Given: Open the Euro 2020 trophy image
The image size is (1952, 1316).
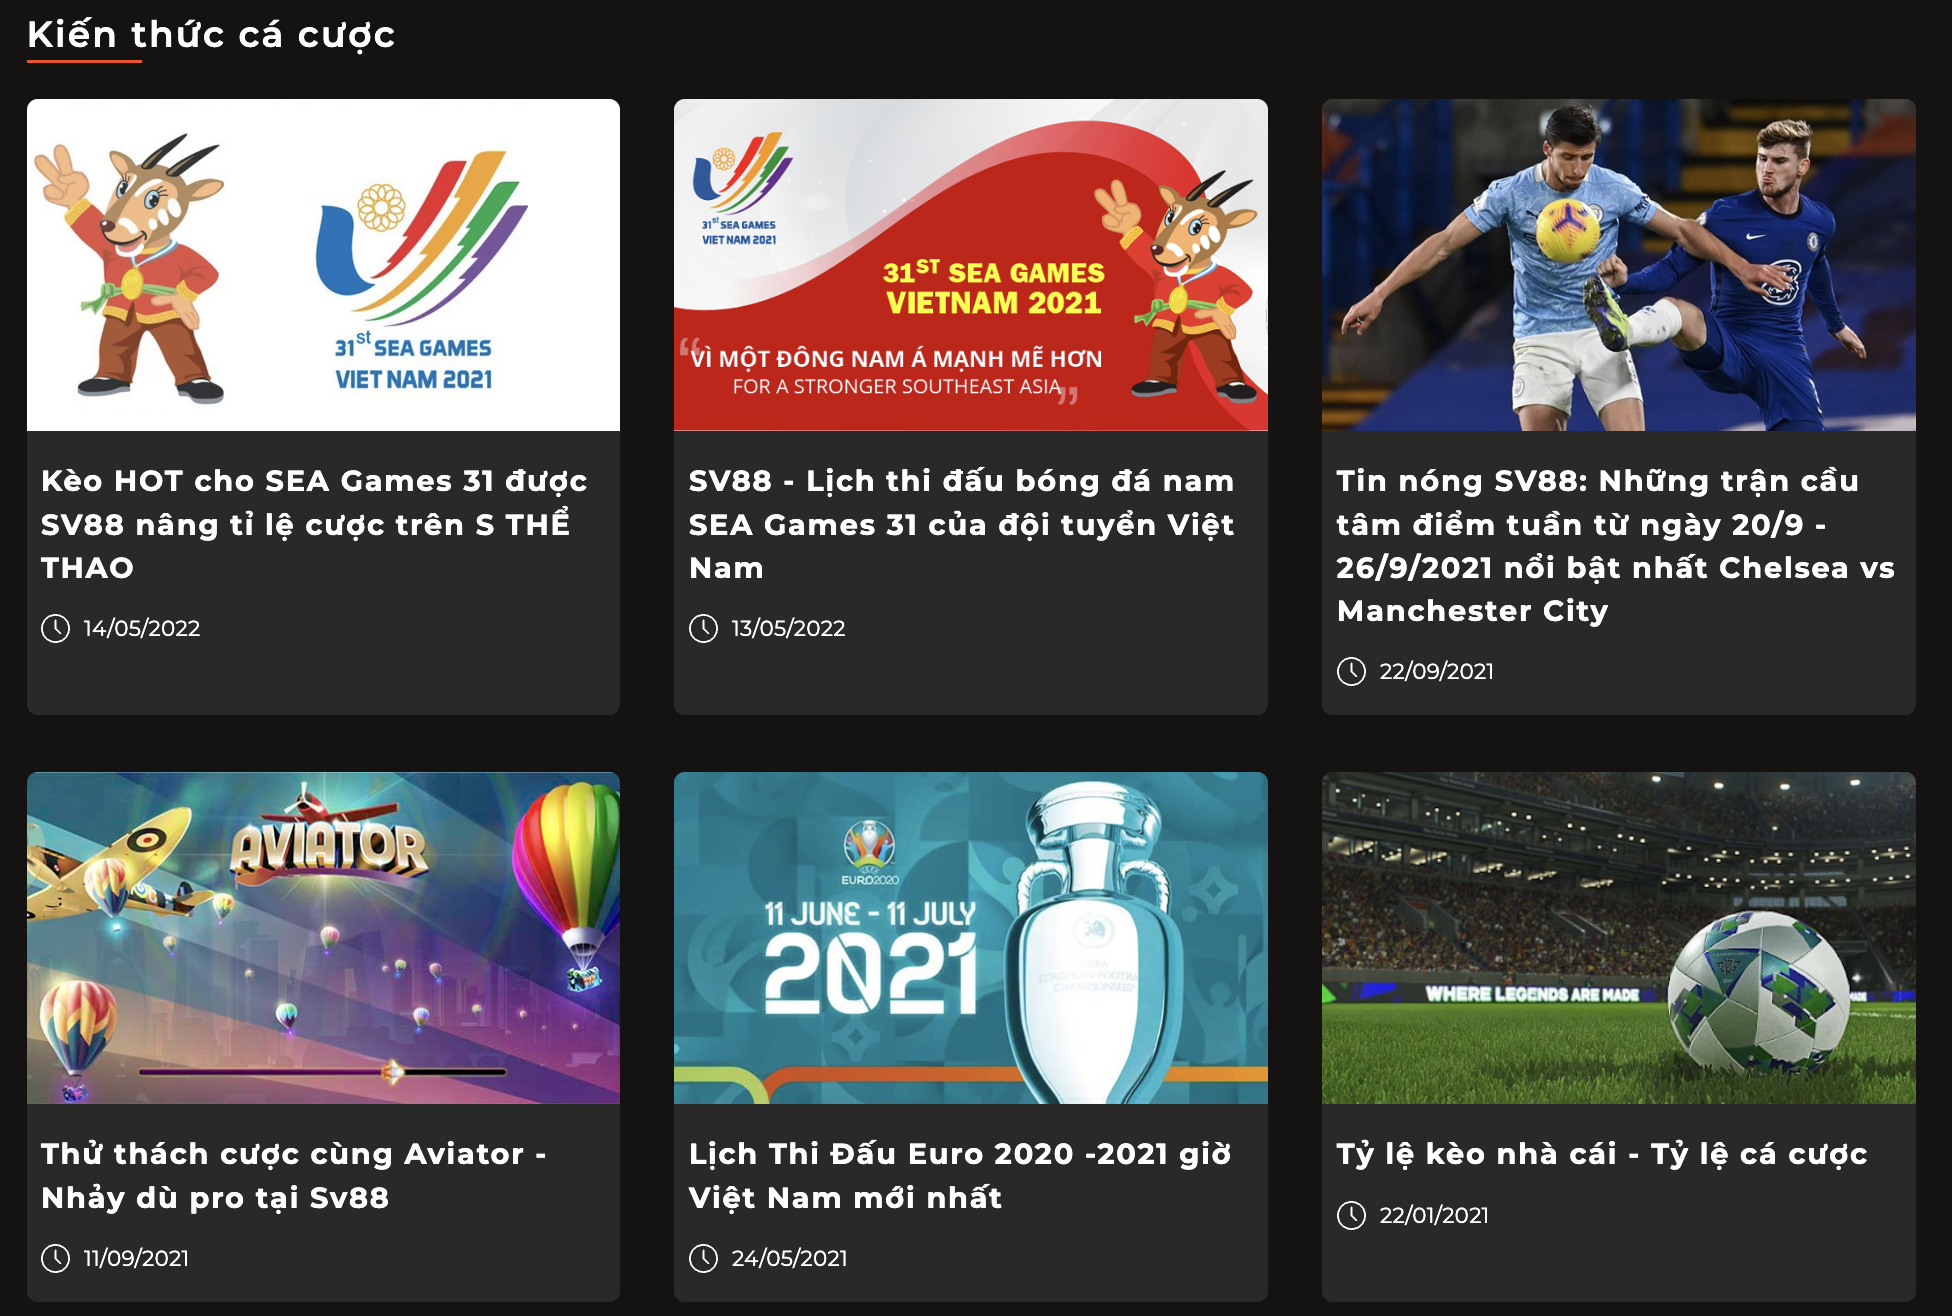Looking at the screenshot, I should pos(971,938).
